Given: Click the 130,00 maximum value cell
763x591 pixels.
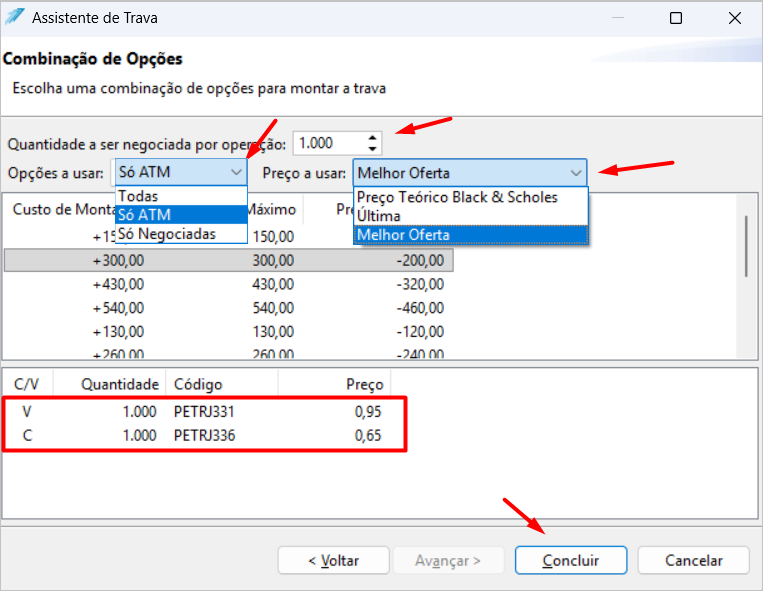Looking at the screenshot, I should [273, 332].
